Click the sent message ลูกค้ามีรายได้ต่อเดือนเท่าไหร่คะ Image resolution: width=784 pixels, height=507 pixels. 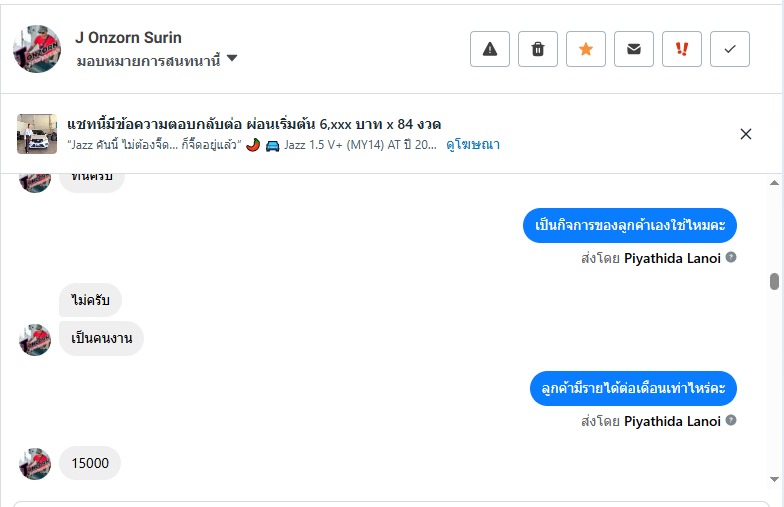click(x=633, y=388)
